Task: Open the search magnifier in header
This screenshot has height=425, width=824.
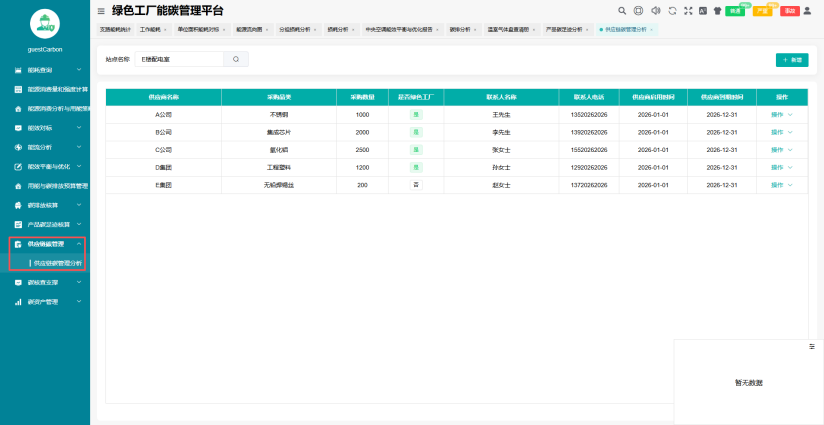Action: pos(622,11)
